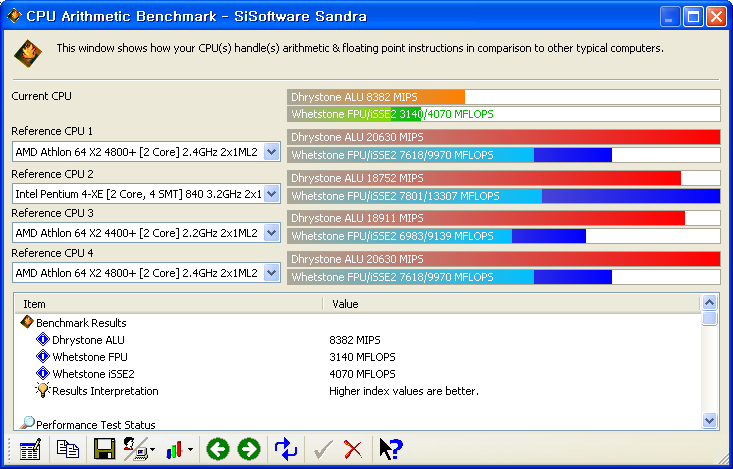
Task: Click the Whetstone 7801/13307 MFLOPS bar
Action: click(x=503, y=195)
